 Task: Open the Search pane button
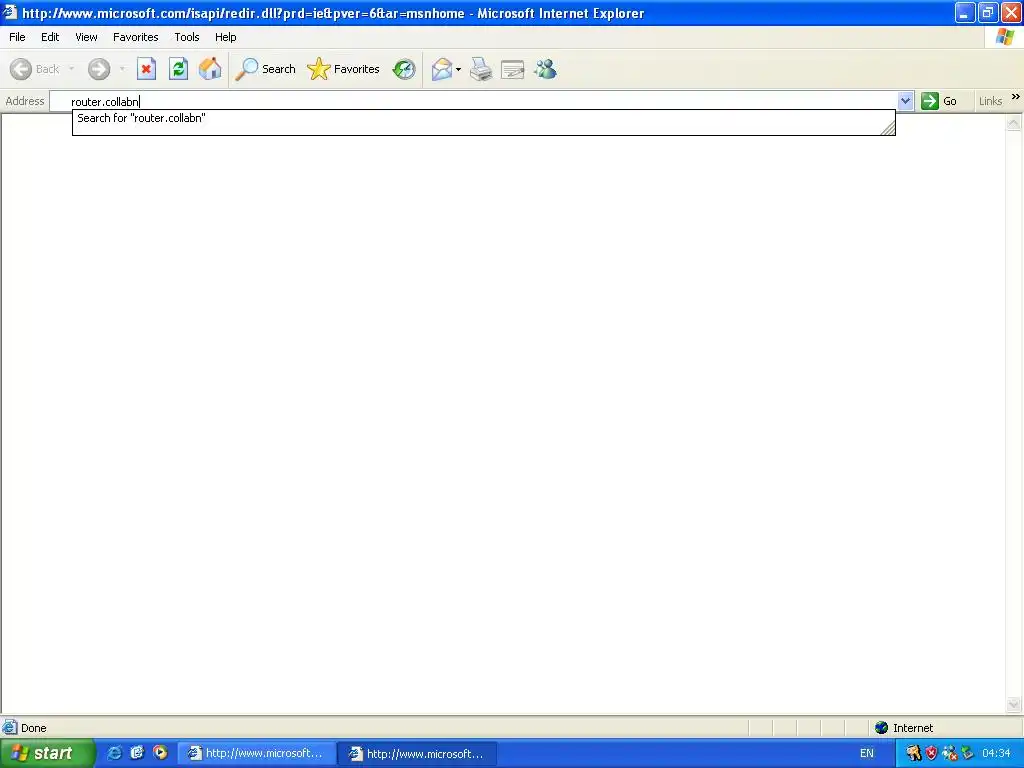(265, 69)
